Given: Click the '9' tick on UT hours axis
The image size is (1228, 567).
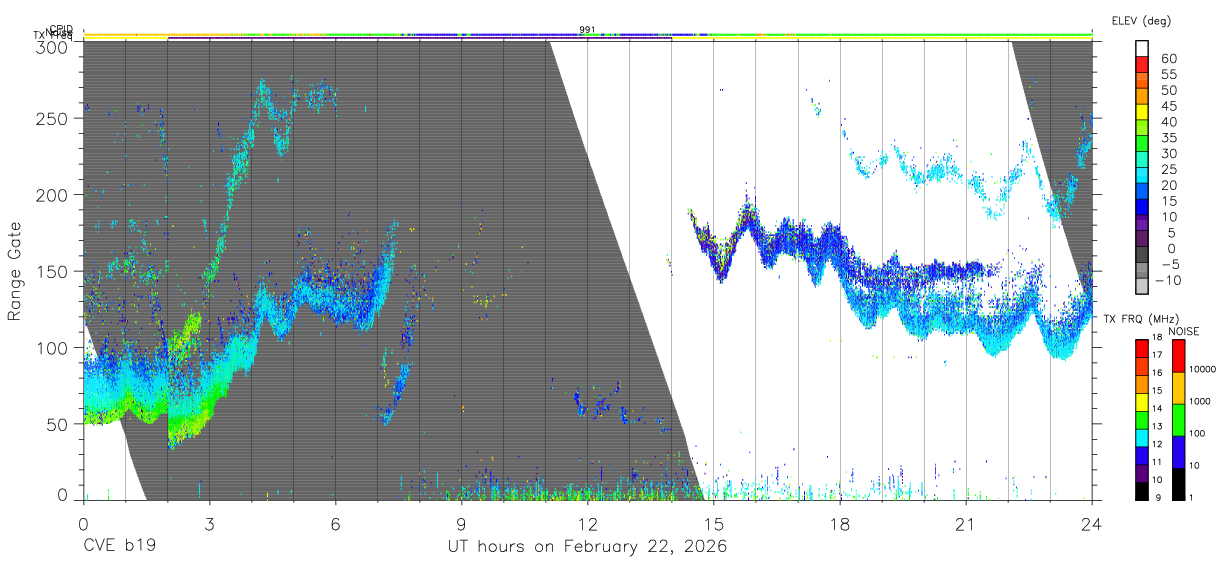Looking at the screenshot, I should pyautogui.click(x=462, y=524).
